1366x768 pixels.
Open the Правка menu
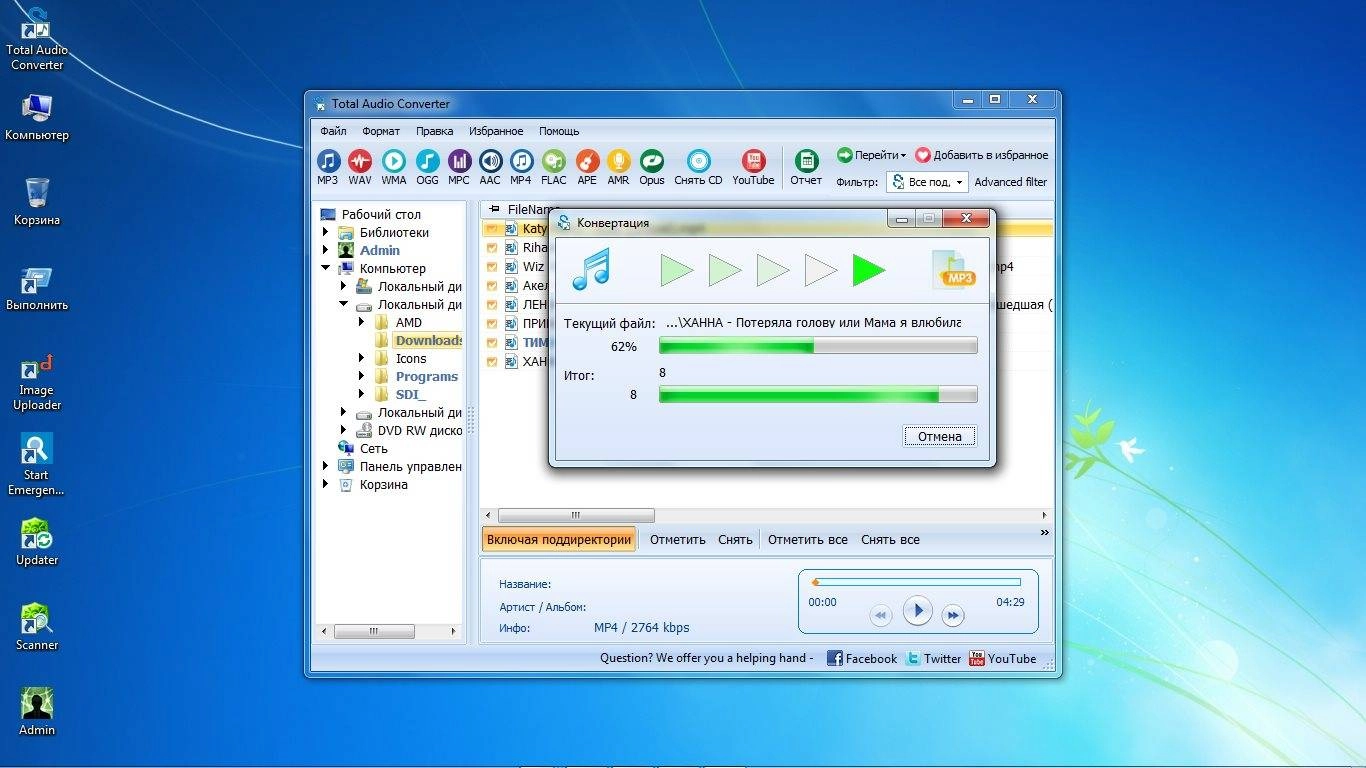click(434, 131)
